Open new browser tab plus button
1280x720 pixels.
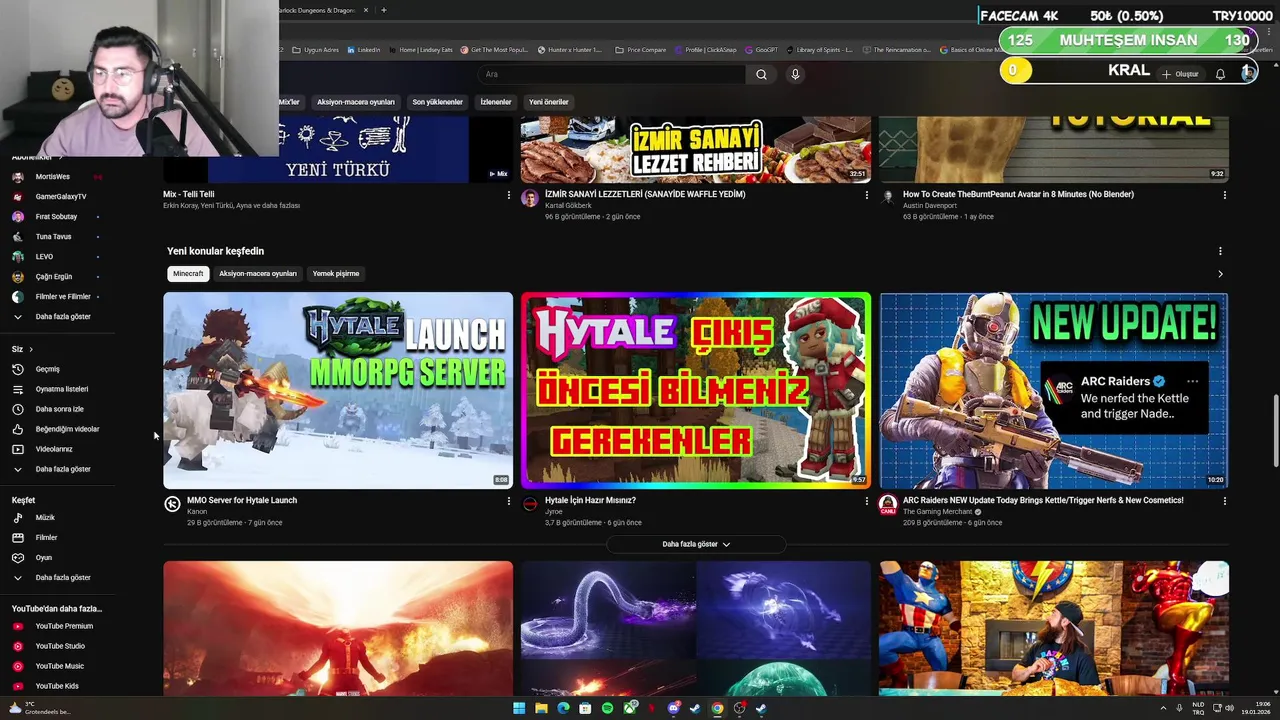(384, 10)
